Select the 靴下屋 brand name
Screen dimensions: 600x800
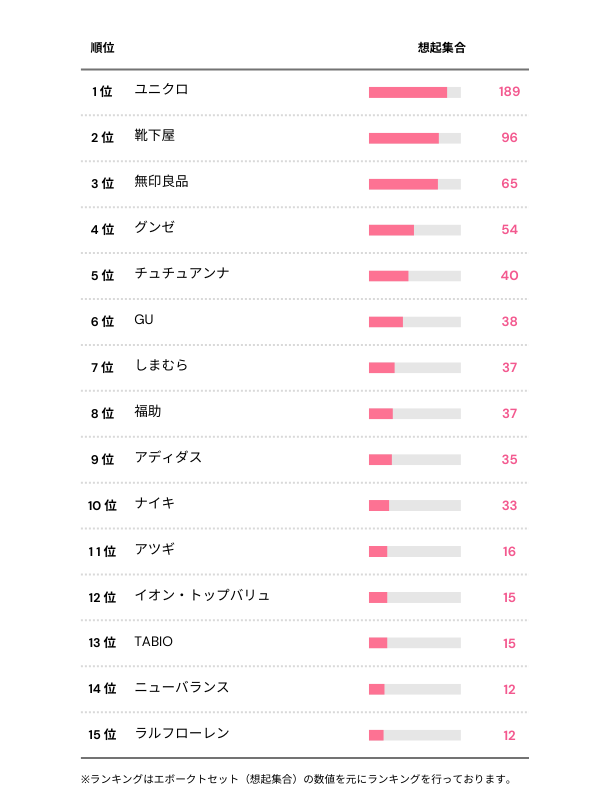click(x=154, y=136)
